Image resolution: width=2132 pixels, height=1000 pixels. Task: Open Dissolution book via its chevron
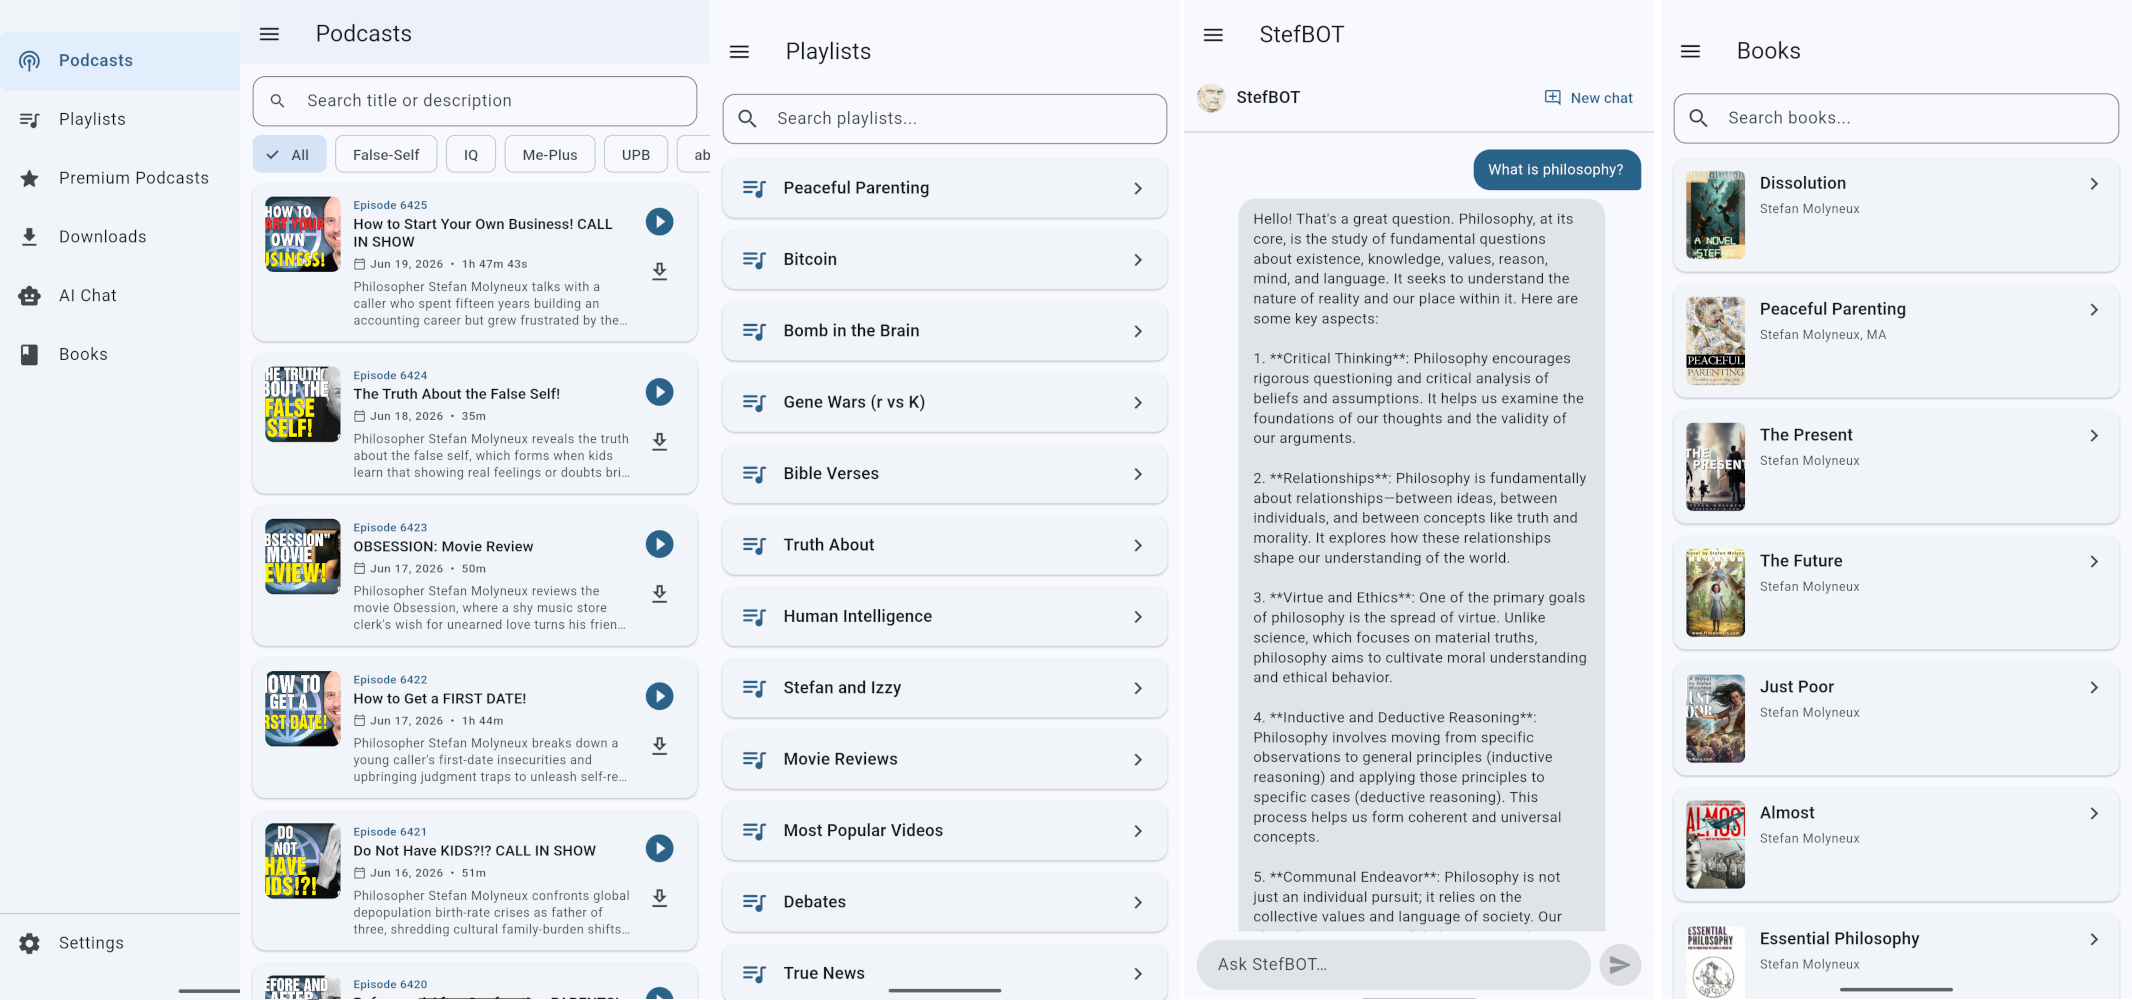pyautogui.click(x=2094, y=184)
